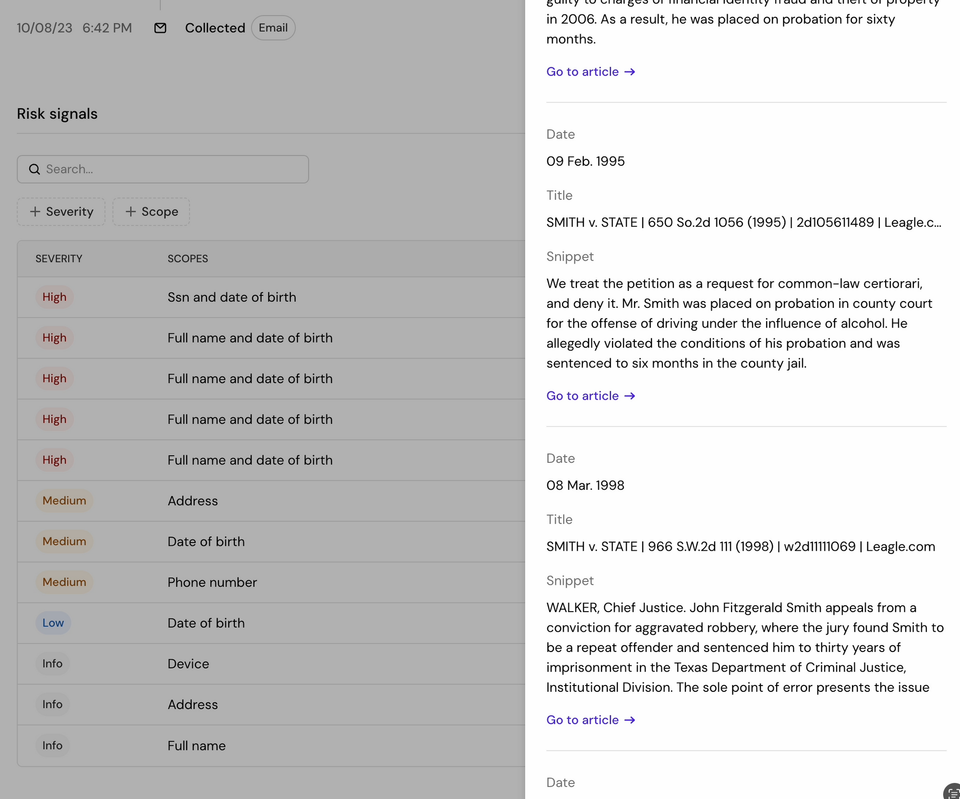The width and height of the screenshot is (960, 799).
Task: Follow the Go to article link under 09 Feb. 1995
Action: pos(582,395)
